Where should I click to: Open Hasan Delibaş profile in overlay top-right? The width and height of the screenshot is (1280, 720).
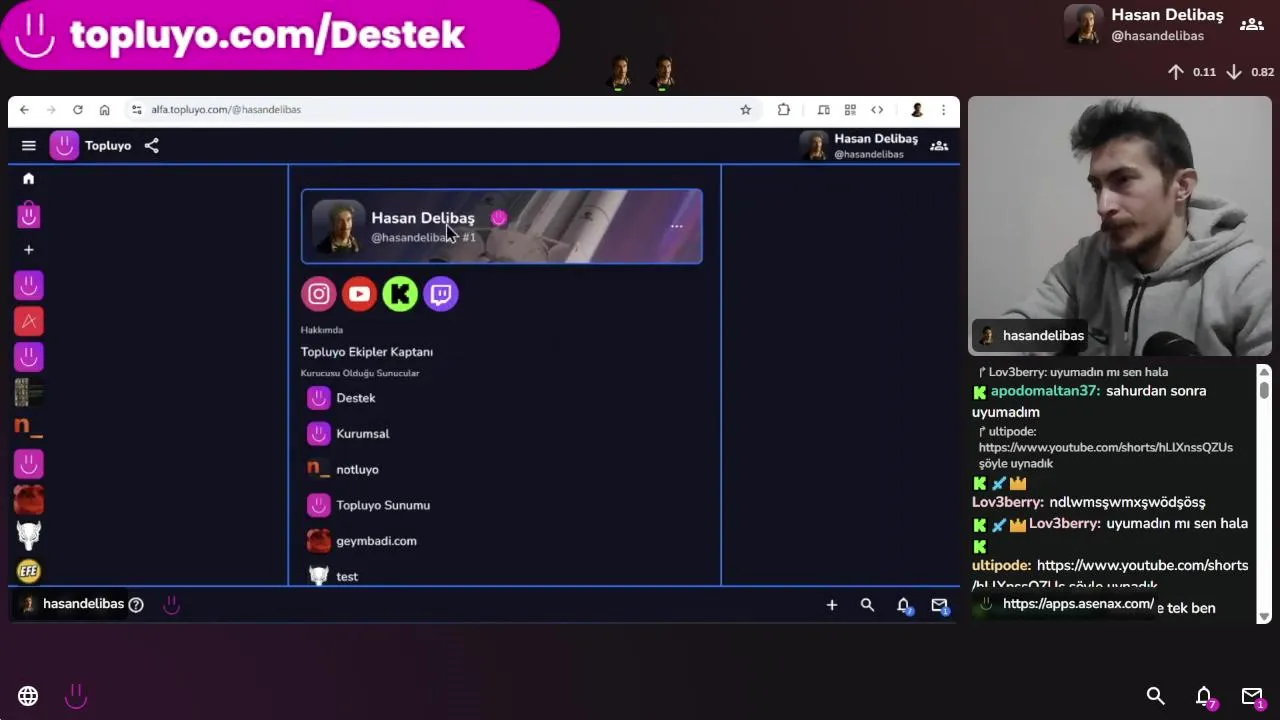(x=1144, y=25)
